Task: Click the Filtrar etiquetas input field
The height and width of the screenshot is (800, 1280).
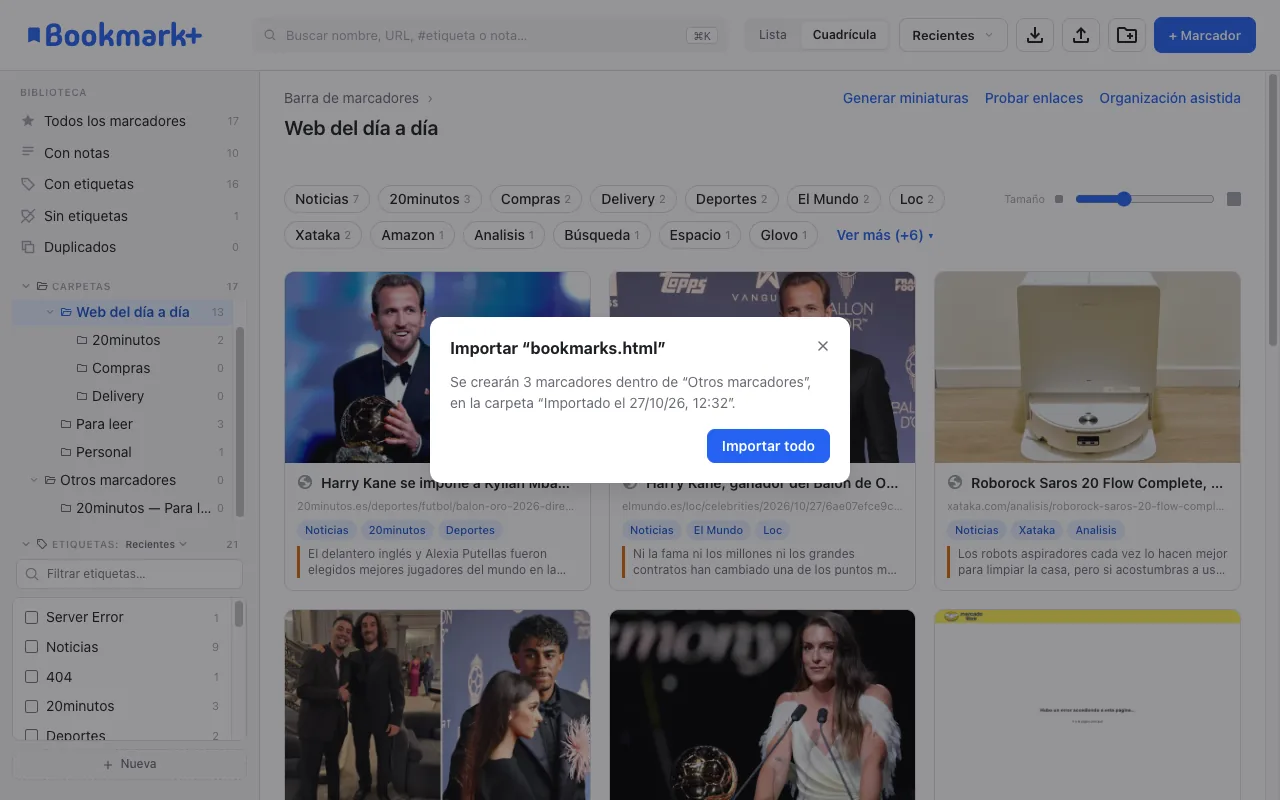Action: [130, 574]
